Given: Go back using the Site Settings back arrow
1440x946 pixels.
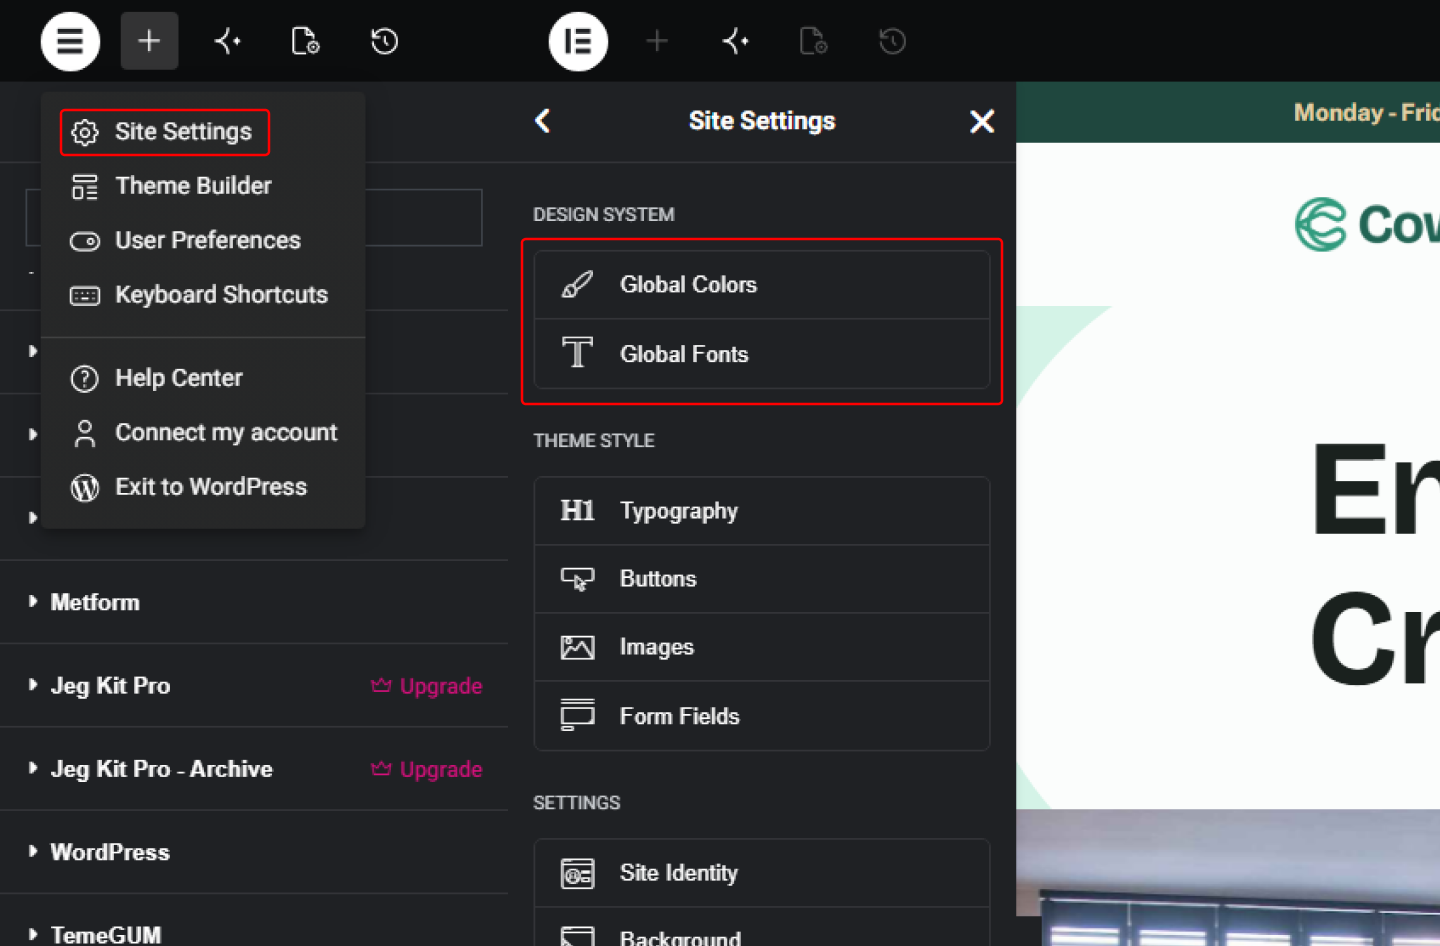Looking at the screenshot, I should [543, 121].
